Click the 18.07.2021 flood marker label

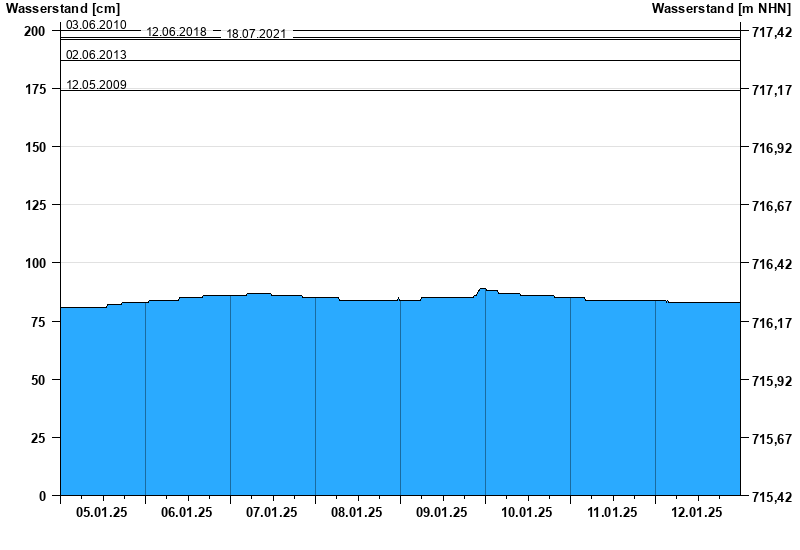pyautogui.click(x=256, y=34)
